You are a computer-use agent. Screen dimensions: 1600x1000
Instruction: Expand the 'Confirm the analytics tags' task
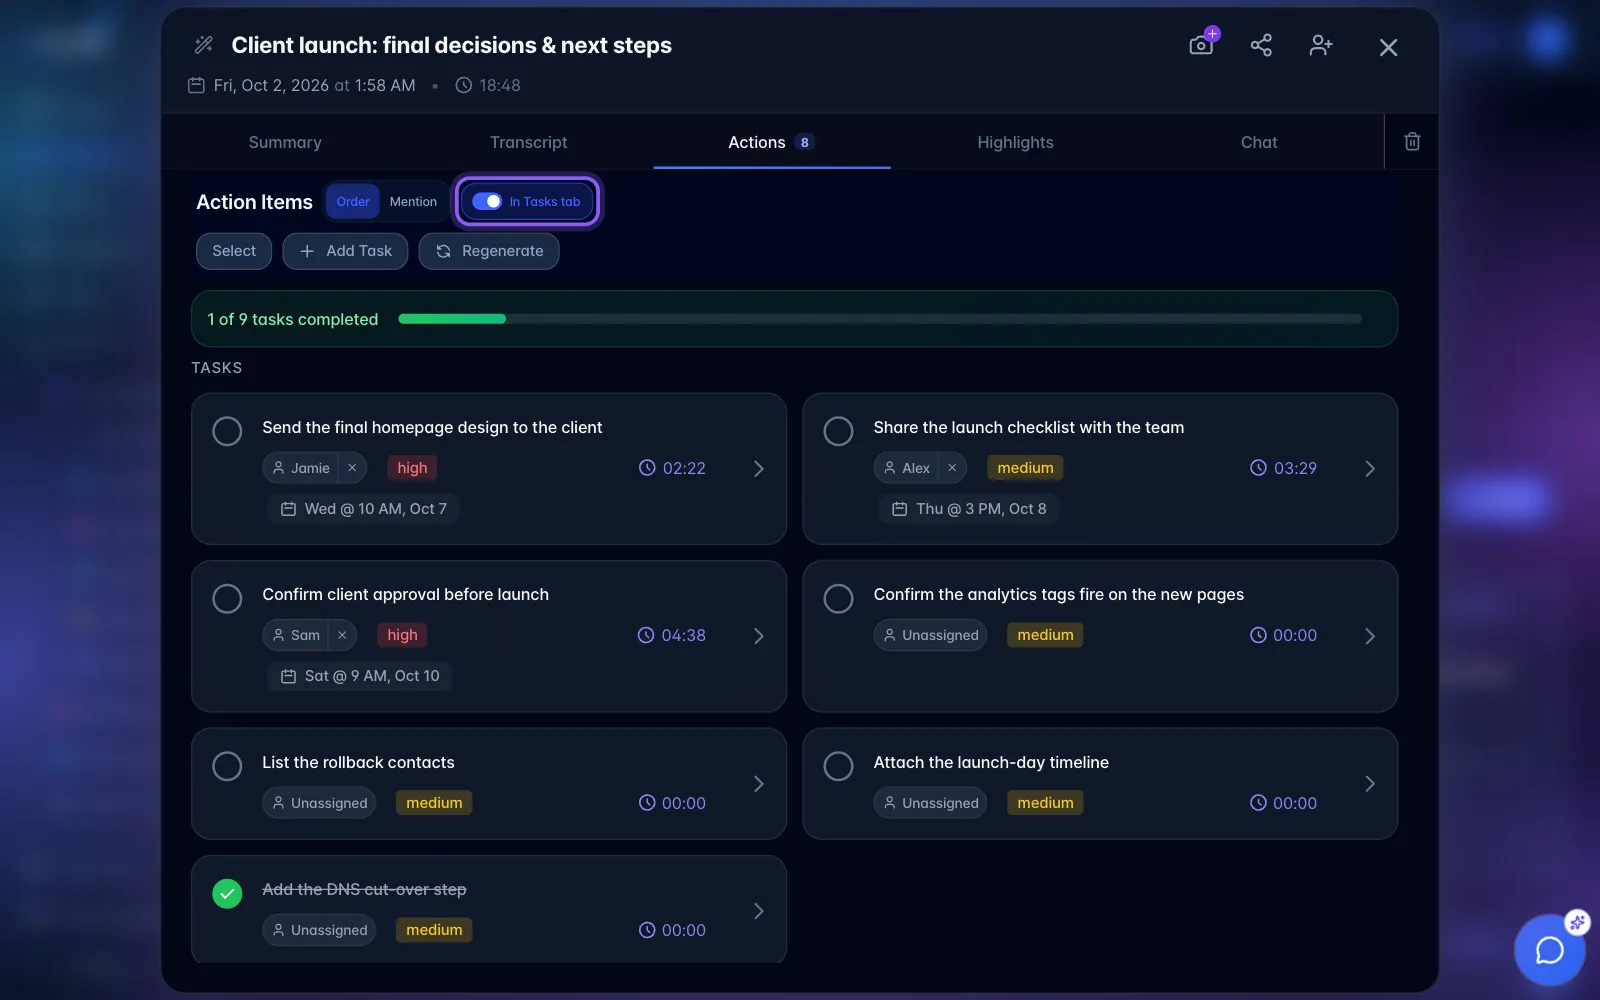[1370, 636]
